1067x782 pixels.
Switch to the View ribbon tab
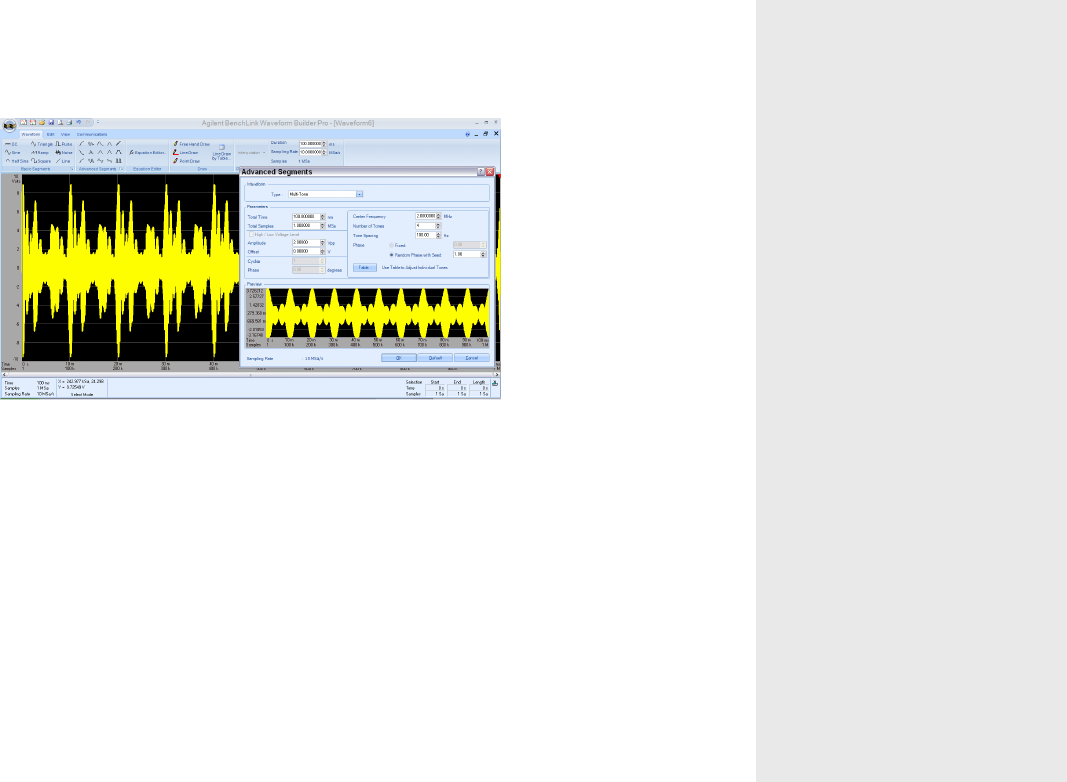(65, 135)
